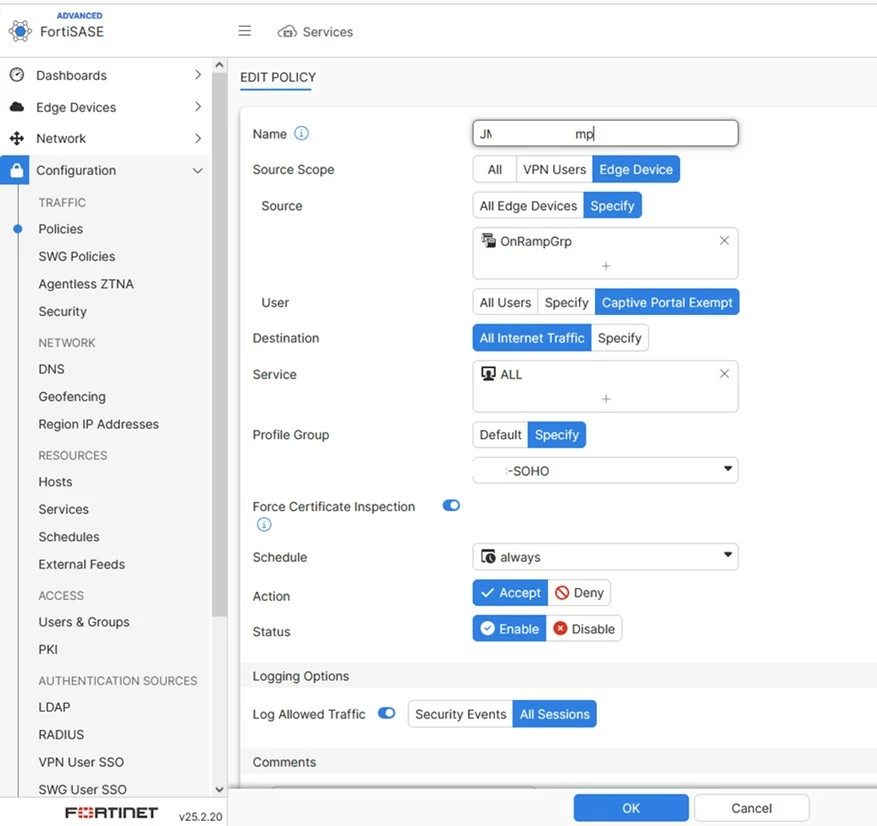Open LDAP authentication source
The width and height of the screenshot is (877, 826).
pos(54,707)
